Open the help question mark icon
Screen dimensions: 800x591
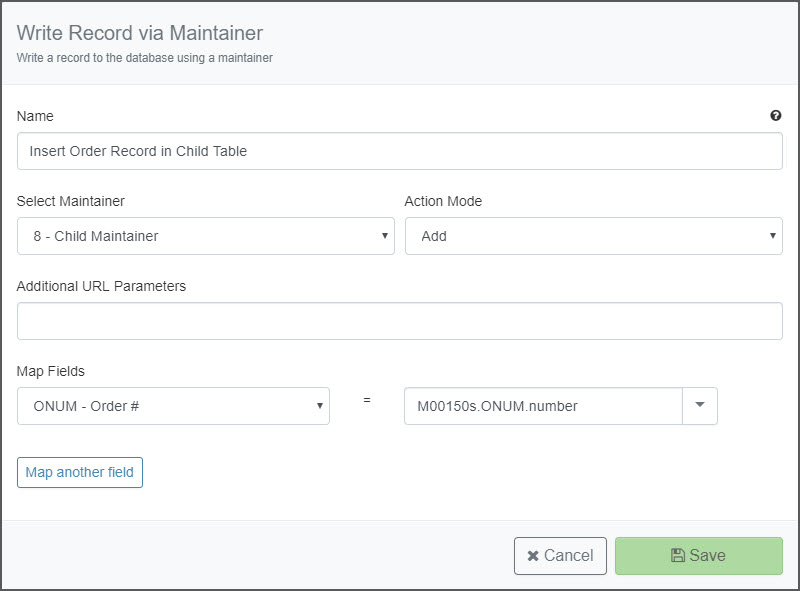(x=776, y=116)
